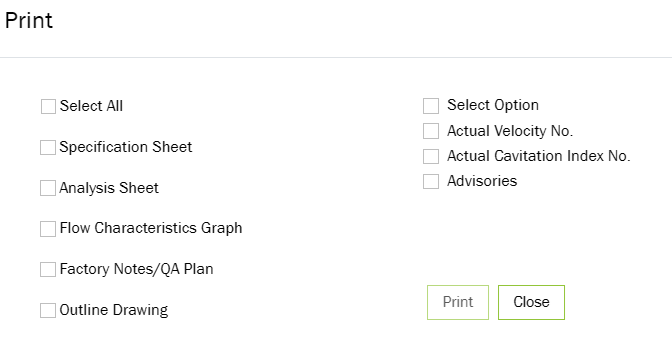Check the Outline Drawing box
Image resolution: width=672 pixels, height=364 pixels.
point(48,310)
